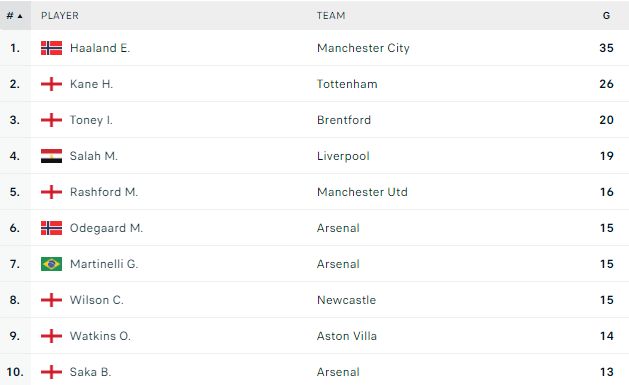Sort table by the G goals column header

(606, 16)
